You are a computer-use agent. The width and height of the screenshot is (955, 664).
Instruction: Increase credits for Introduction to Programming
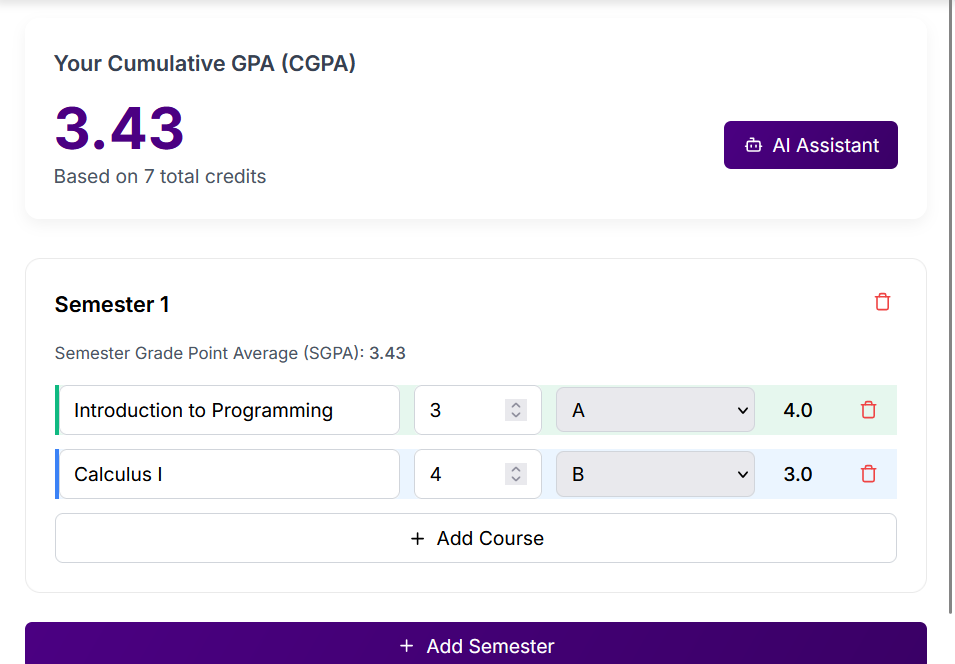517,403
